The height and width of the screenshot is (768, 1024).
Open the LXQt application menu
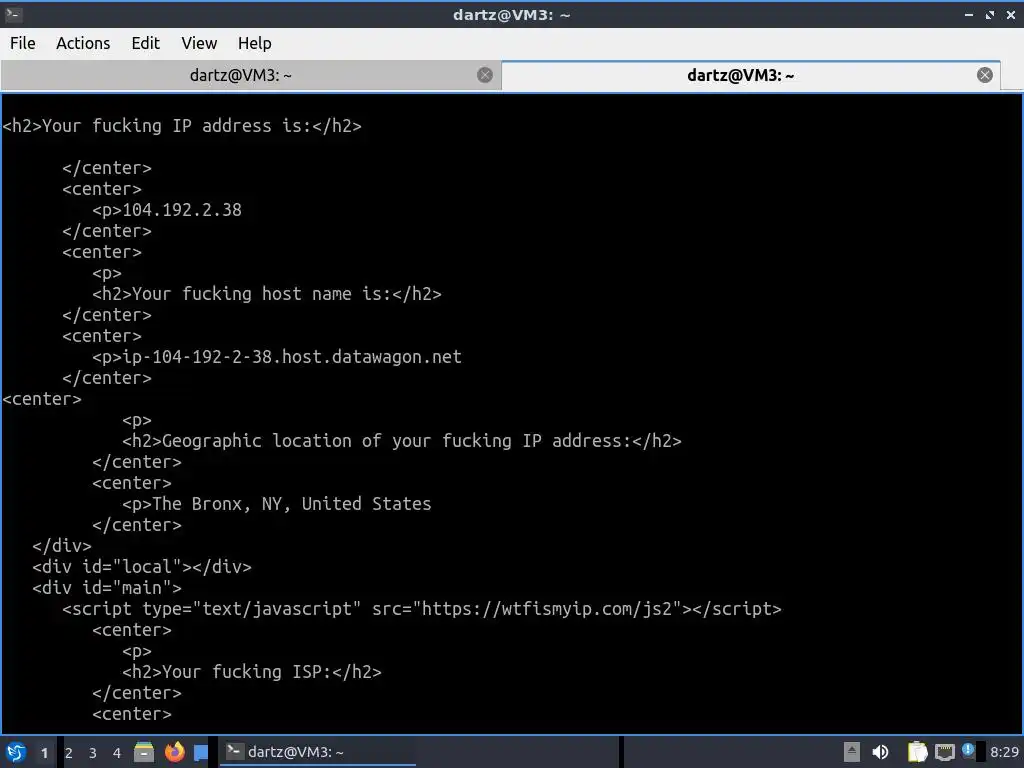click(x=16, y=752)
